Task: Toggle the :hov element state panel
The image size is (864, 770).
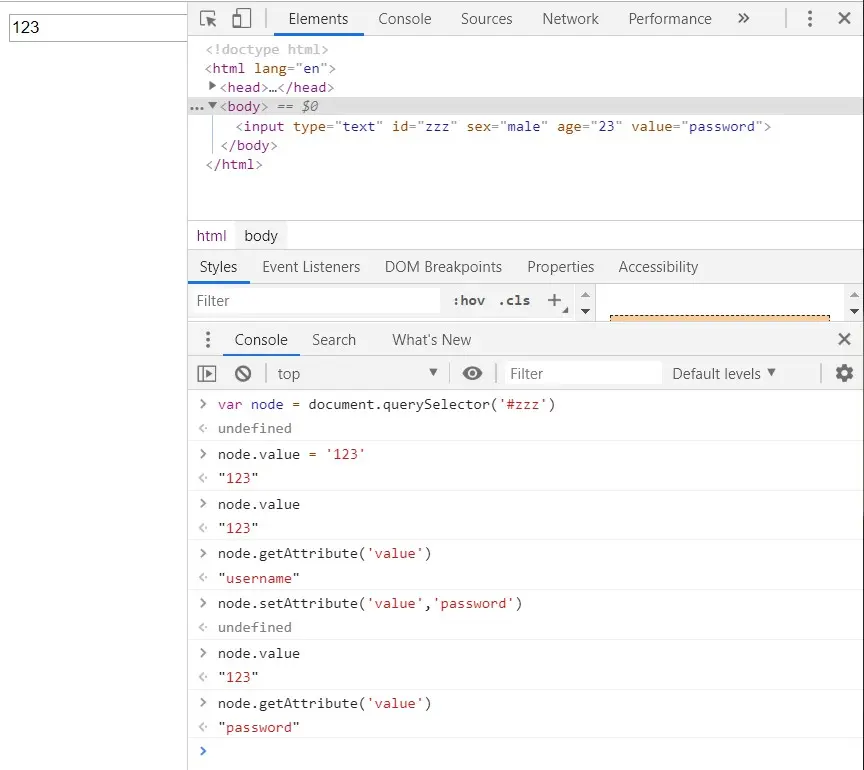Action: click(x=468, y=300)
